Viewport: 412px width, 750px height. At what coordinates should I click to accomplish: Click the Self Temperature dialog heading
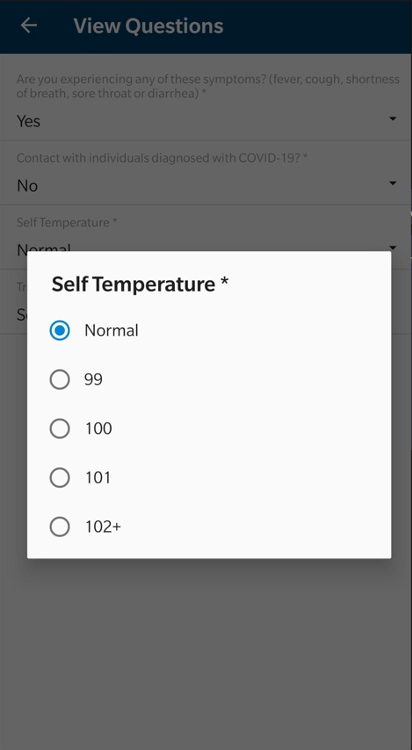pos(140,284)
